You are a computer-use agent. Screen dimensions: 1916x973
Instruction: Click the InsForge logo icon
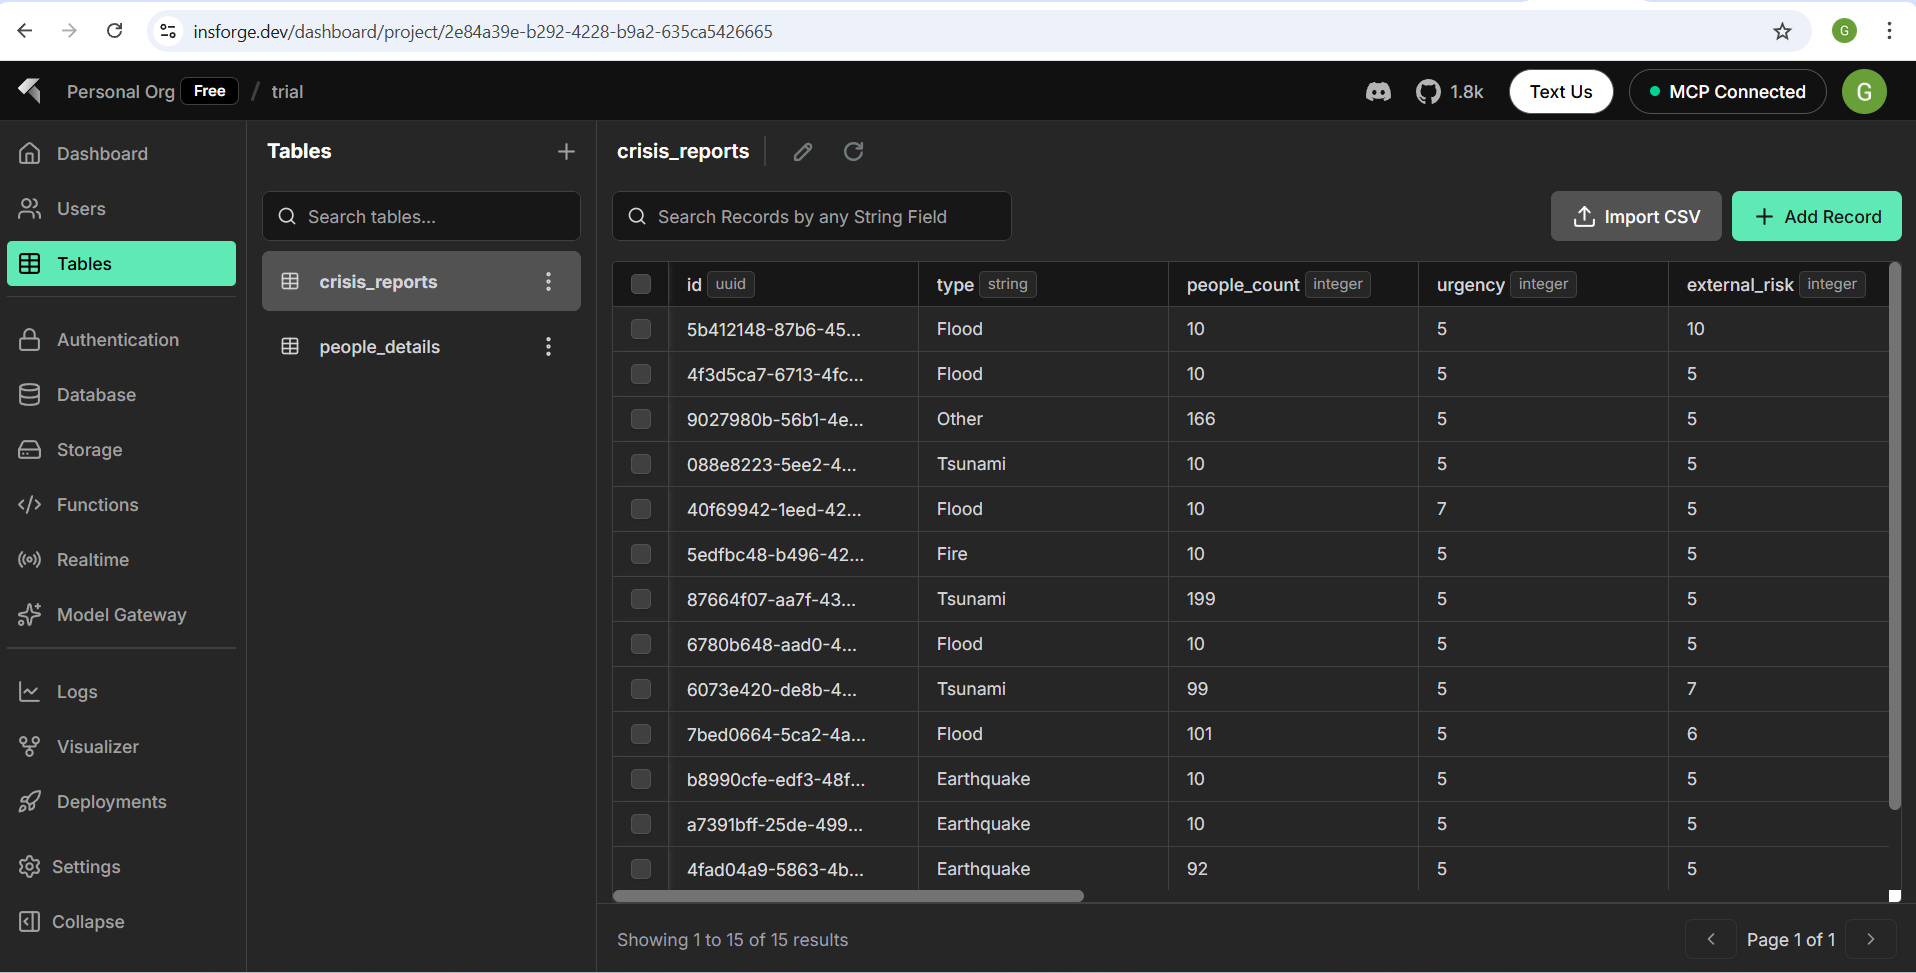[30, 91]
